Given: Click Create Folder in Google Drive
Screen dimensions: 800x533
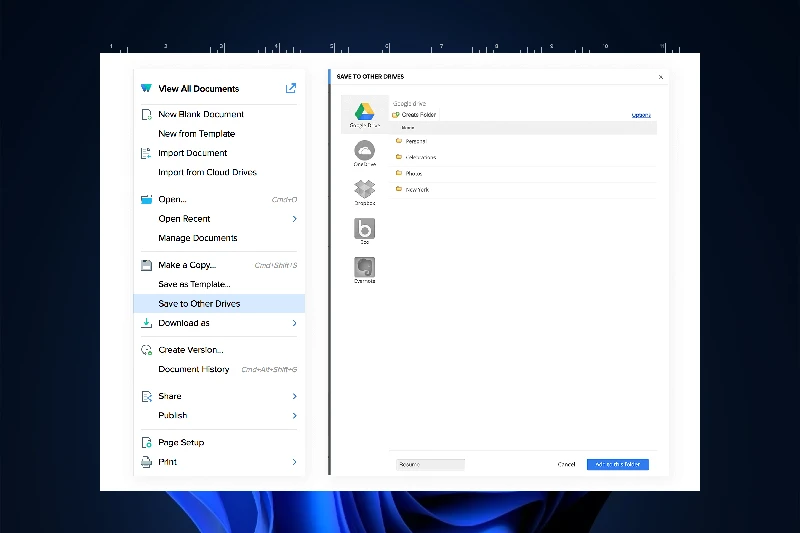Looking at the screenshot, I should point(414,115).
